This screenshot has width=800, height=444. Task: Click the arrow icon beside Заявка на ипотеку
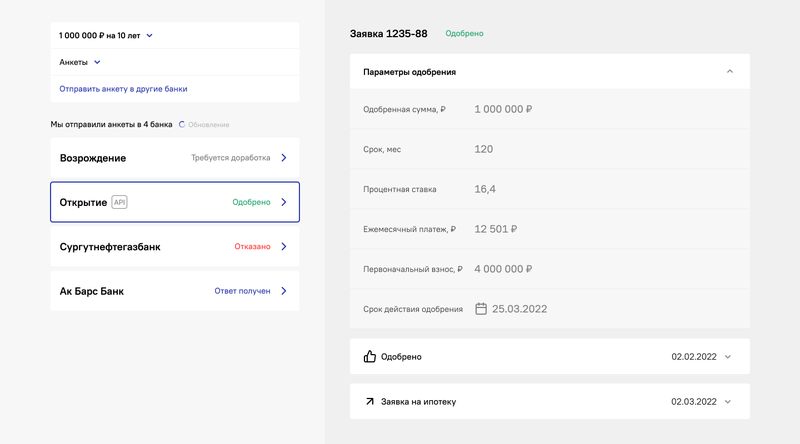point(370,401)
